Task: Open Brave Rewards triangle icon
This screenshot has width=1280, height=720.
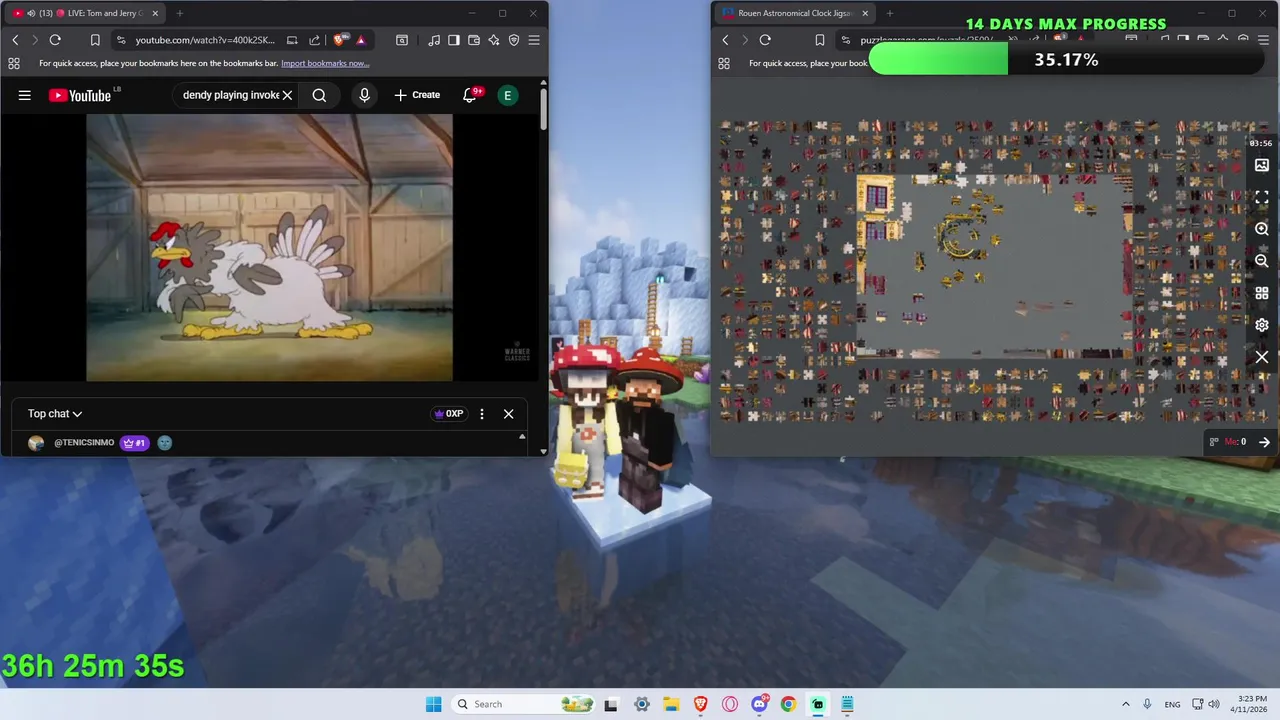Action: coord(360,40)
